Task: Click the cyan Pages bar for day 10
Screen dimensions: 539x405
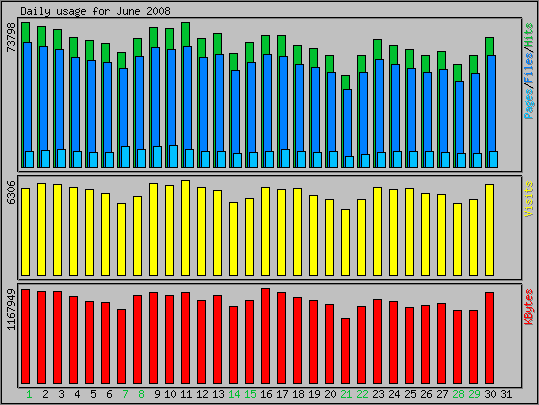Action: (174, 156)
